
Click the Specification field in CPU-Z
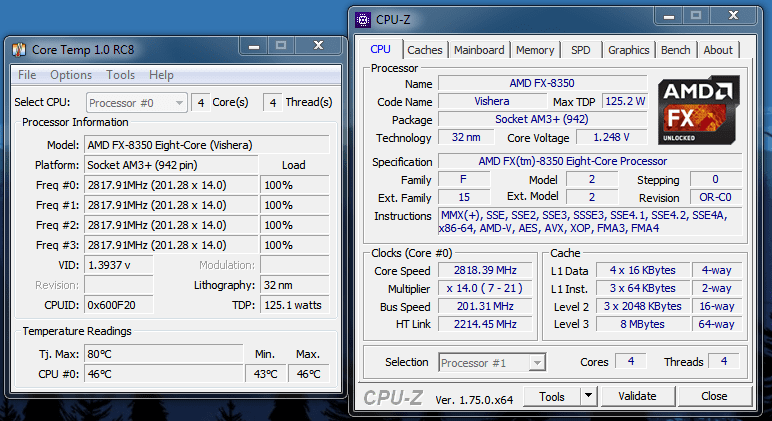tap(590, 161)
